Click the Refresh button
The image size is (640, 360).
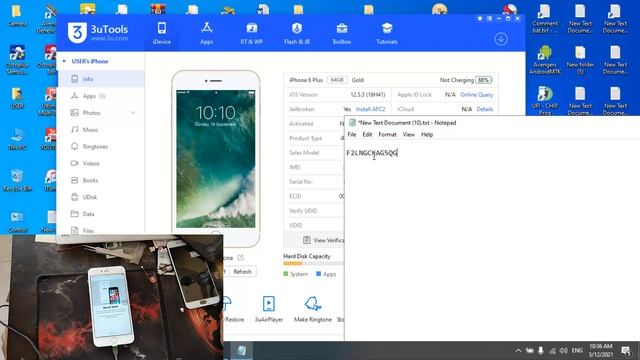click(242, 271)
